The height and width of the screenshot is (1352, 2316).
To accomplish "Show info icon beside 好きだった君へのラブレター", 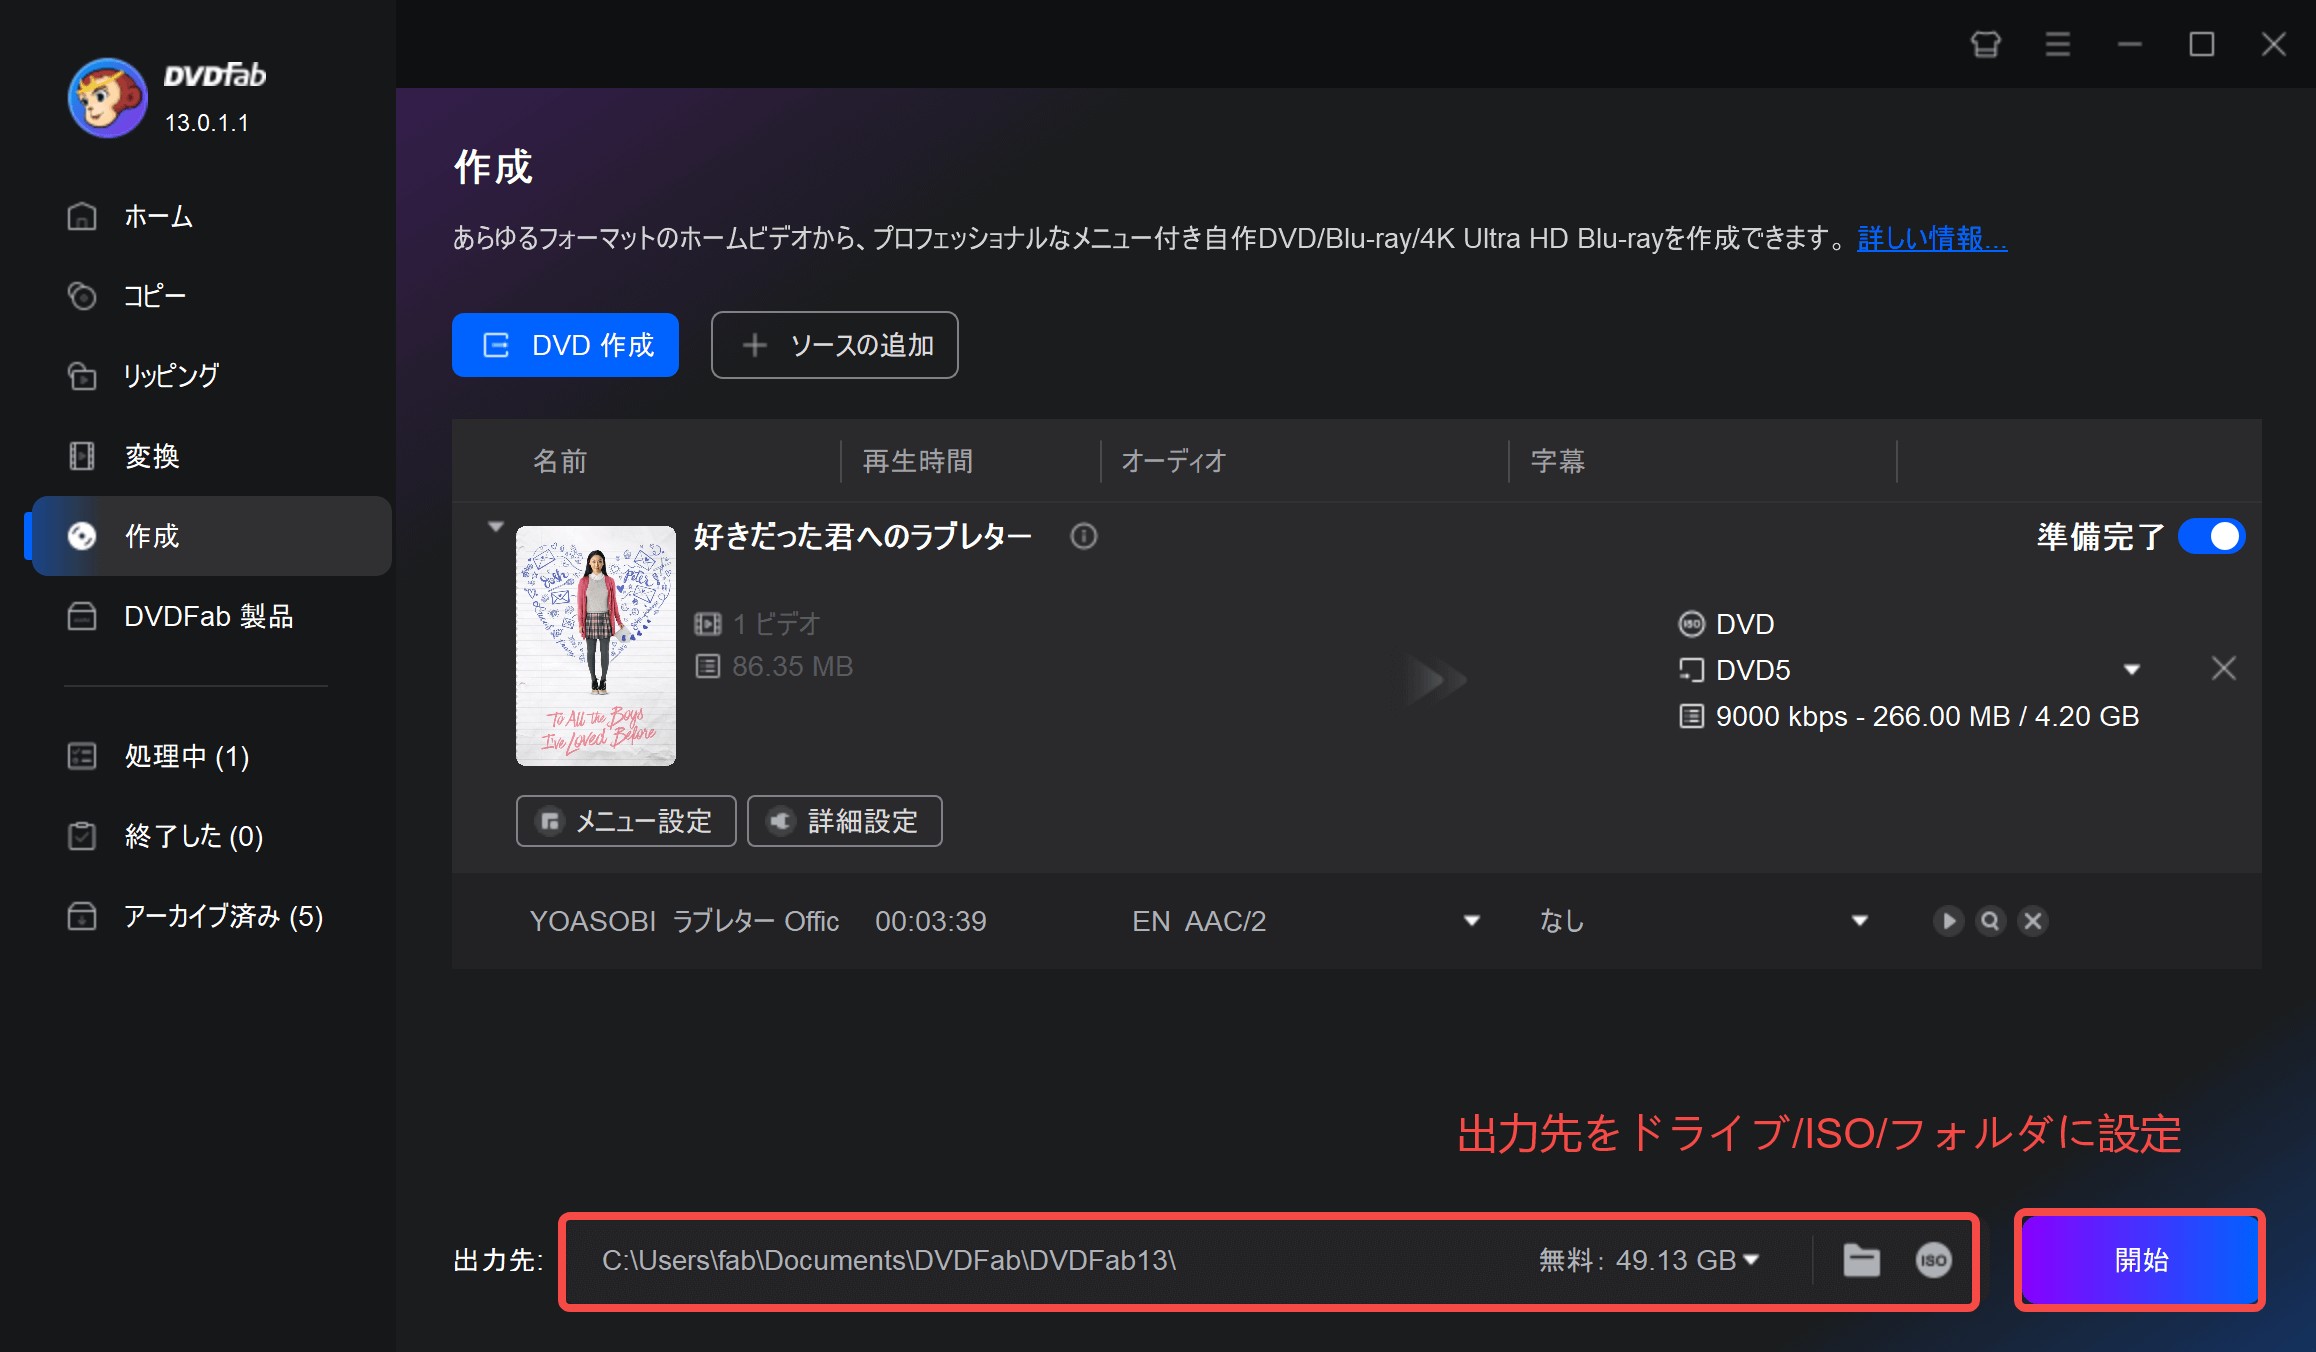I will [1083, 537].
